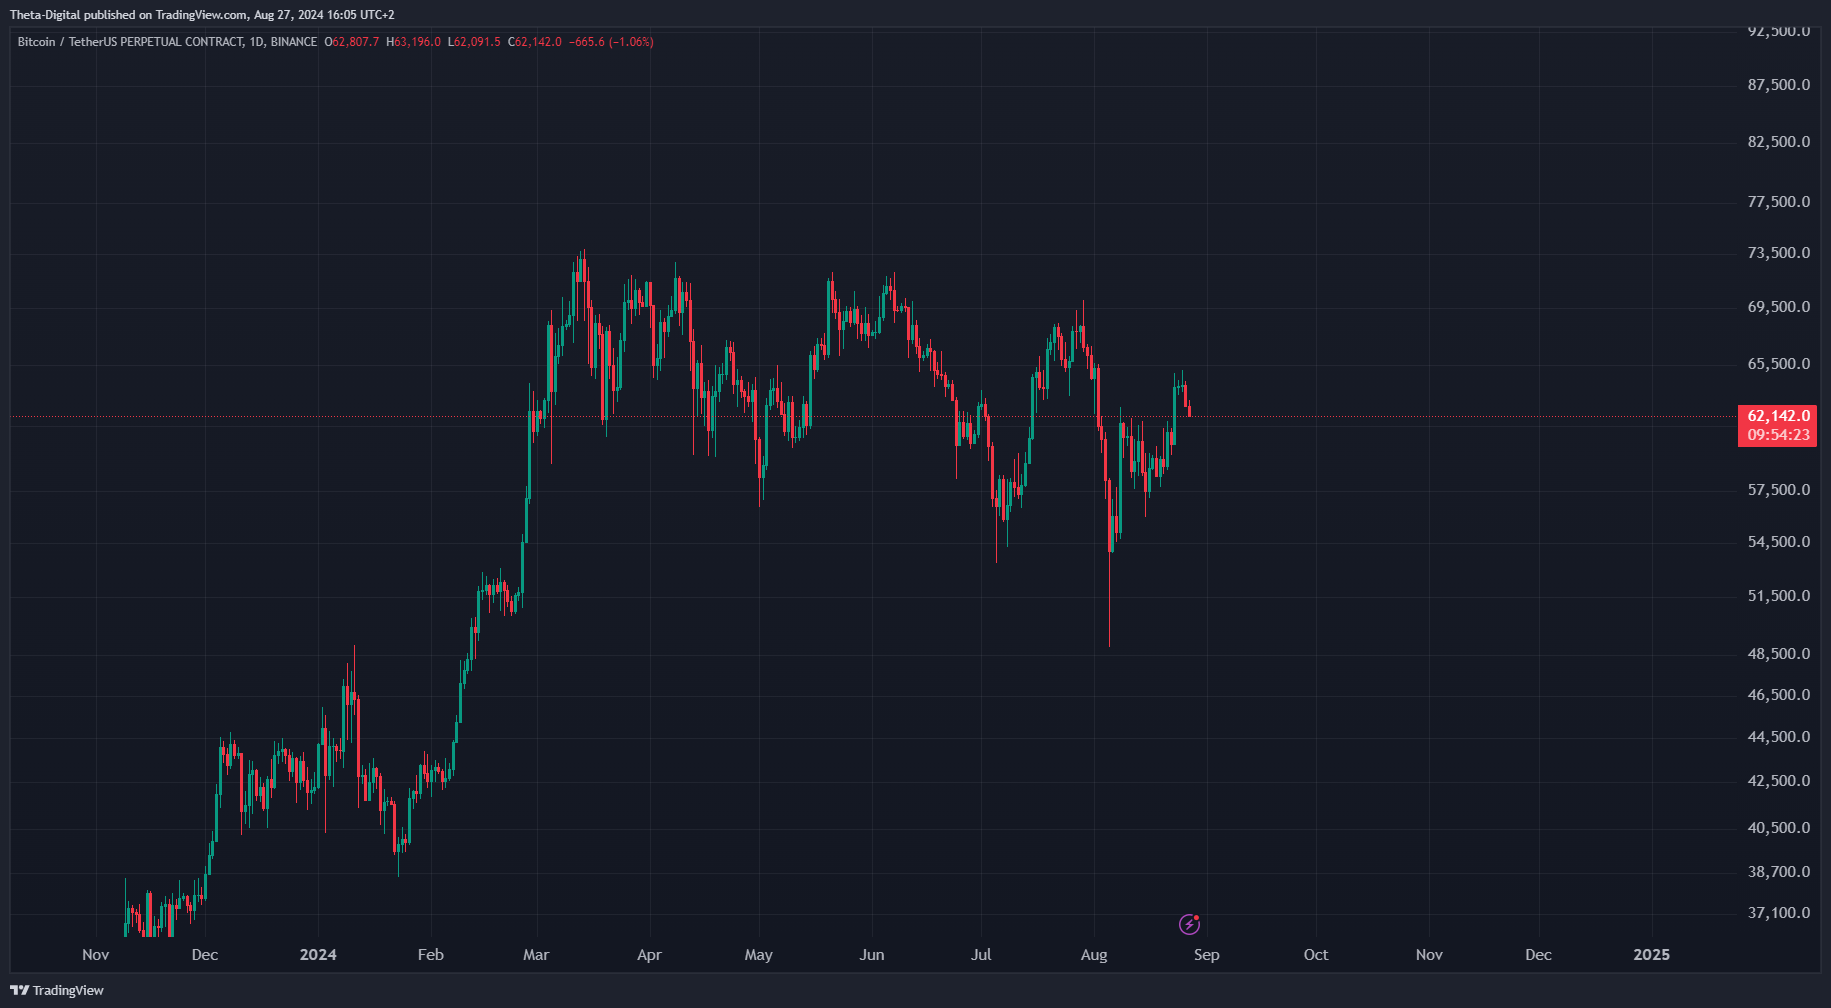Click the current price label 62,142.0
The image size is (1831, 1008).
pyautogui.click(x=1778, y=416)
